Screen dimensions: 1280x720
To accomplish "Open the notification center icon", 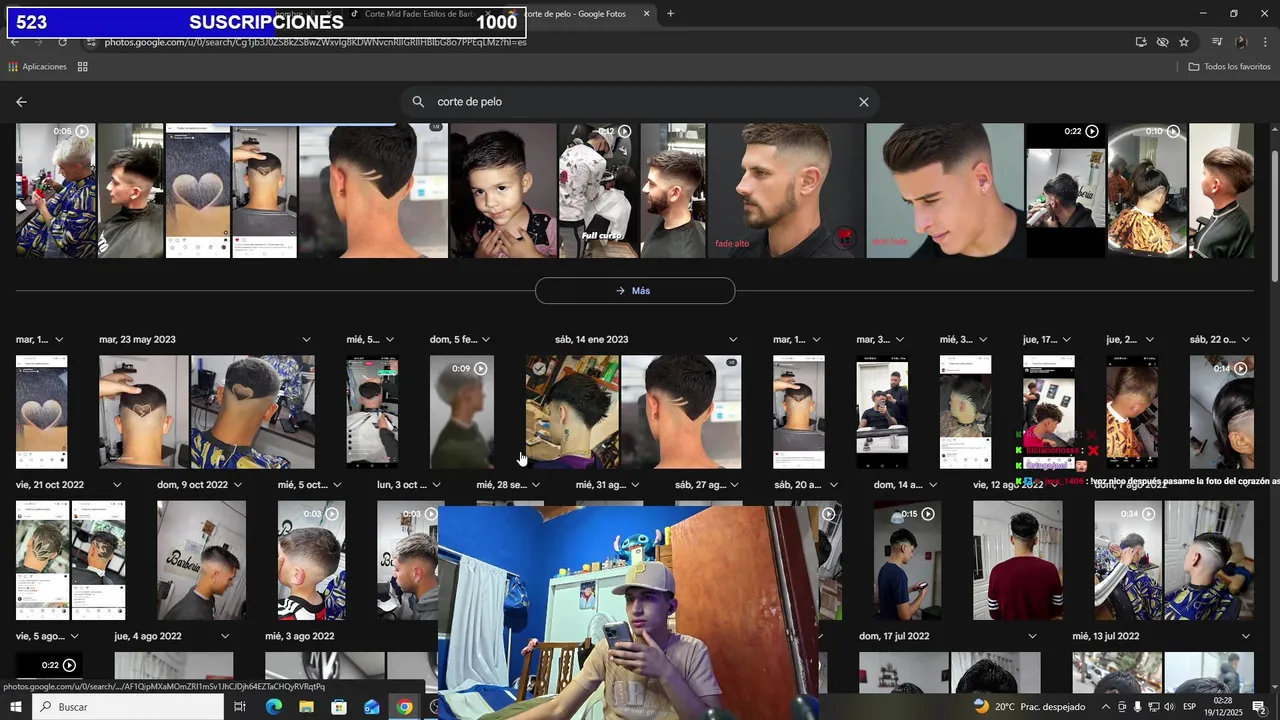I will [x=1260, y=707].
